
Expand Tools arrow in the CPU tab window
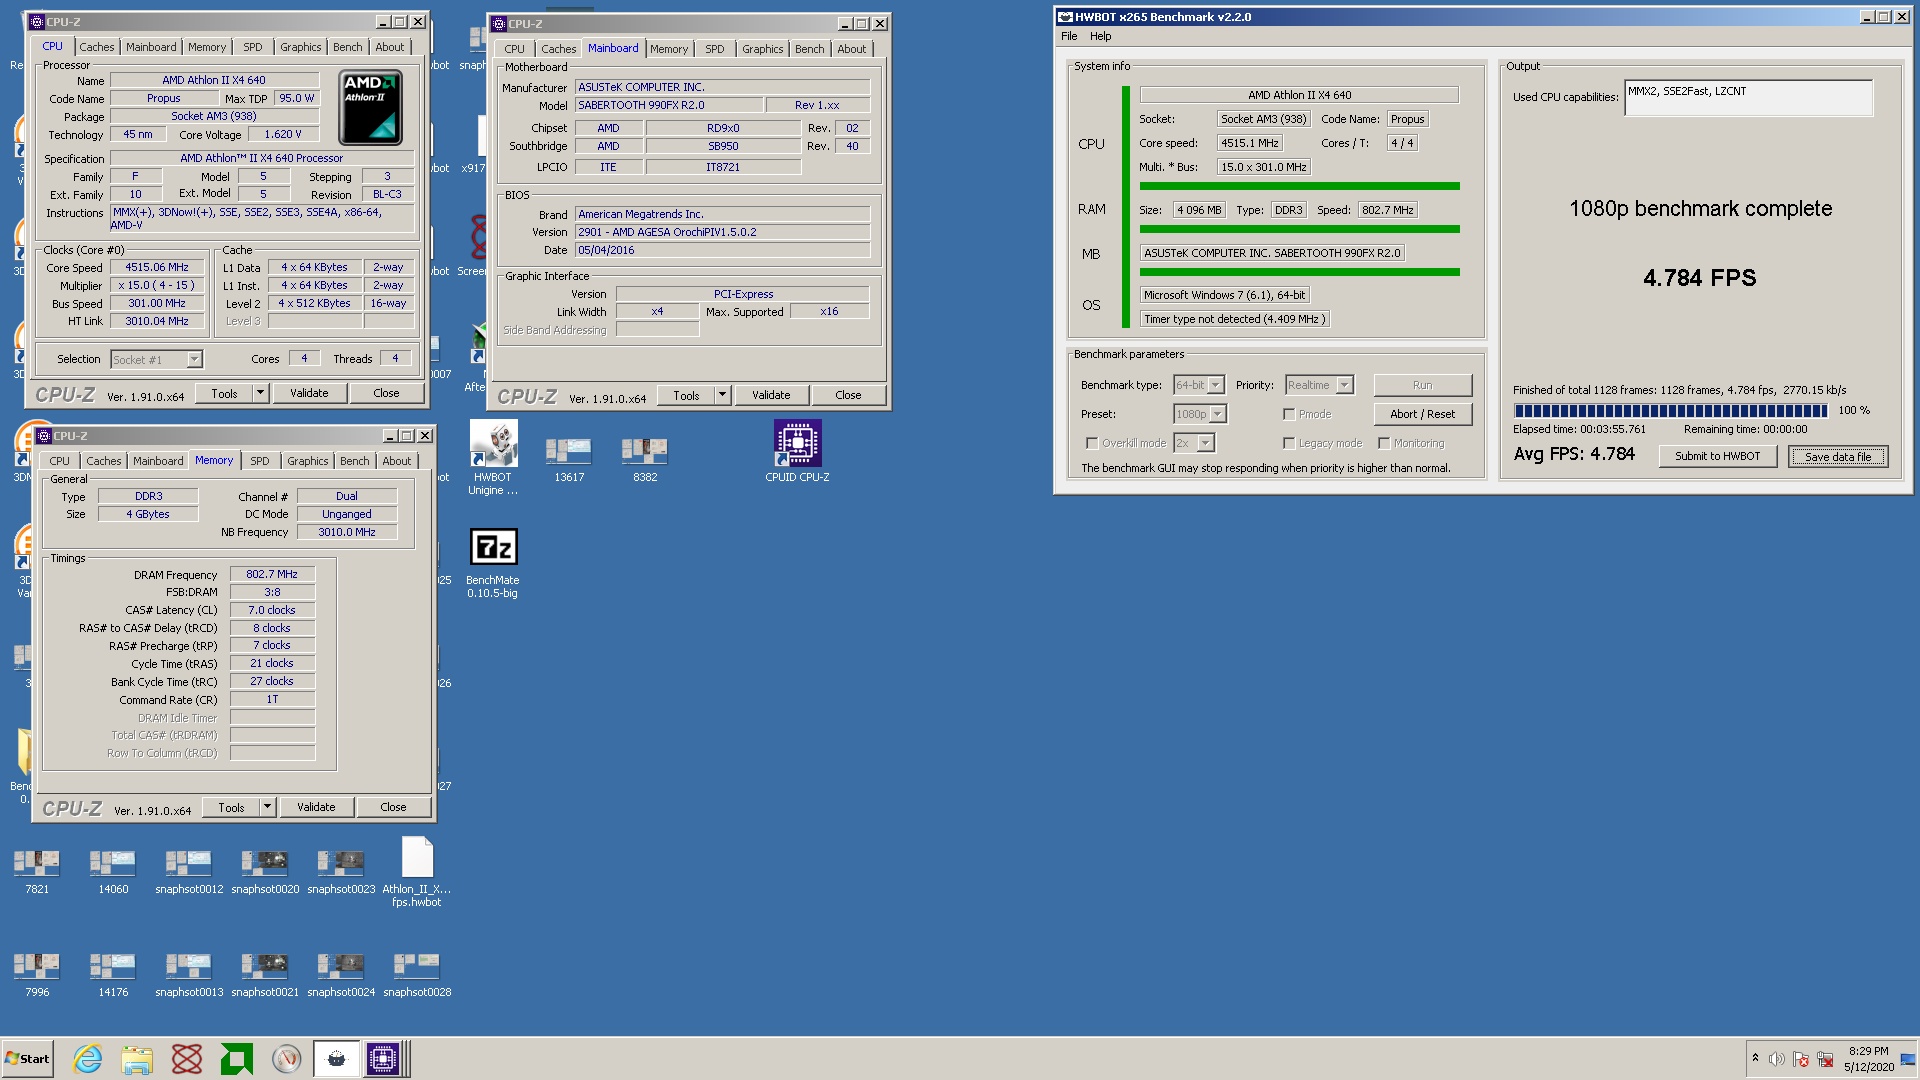(260, 393)
